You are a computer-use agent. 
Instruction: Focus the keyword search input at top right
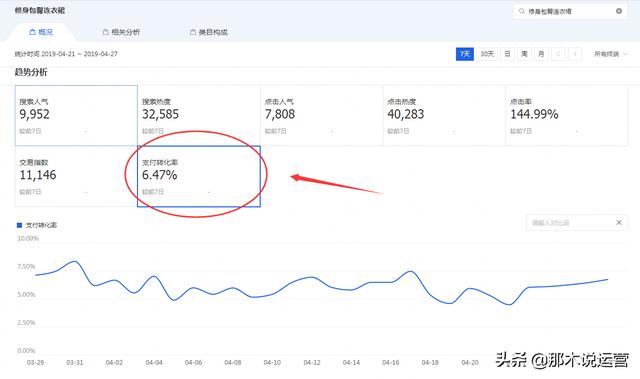(x=570, y=11)
